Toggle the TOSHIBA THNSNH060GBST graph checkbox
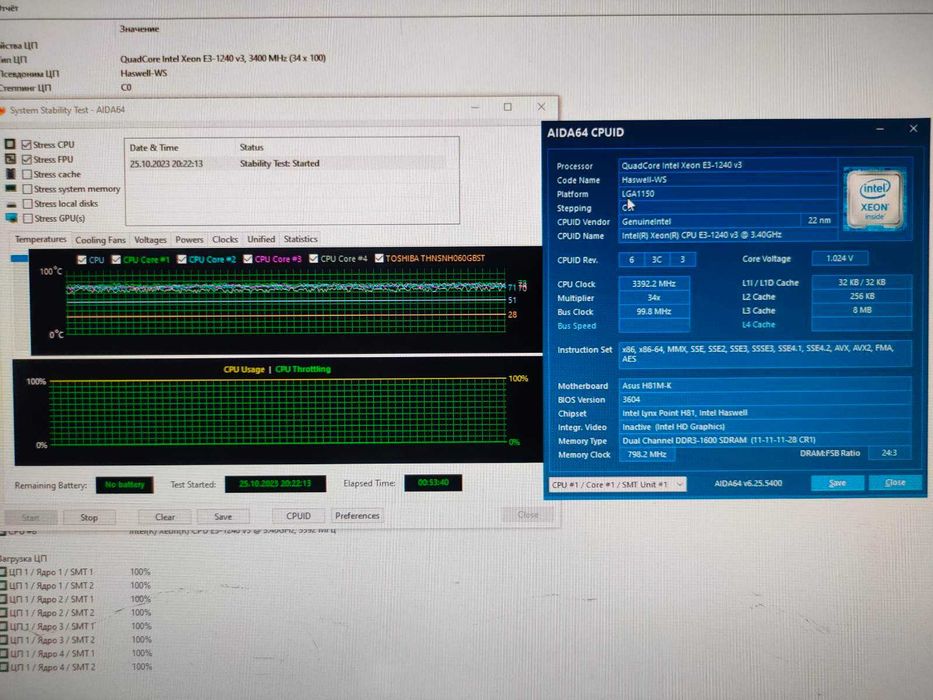 pyautogui.click(x=379, y=258)
